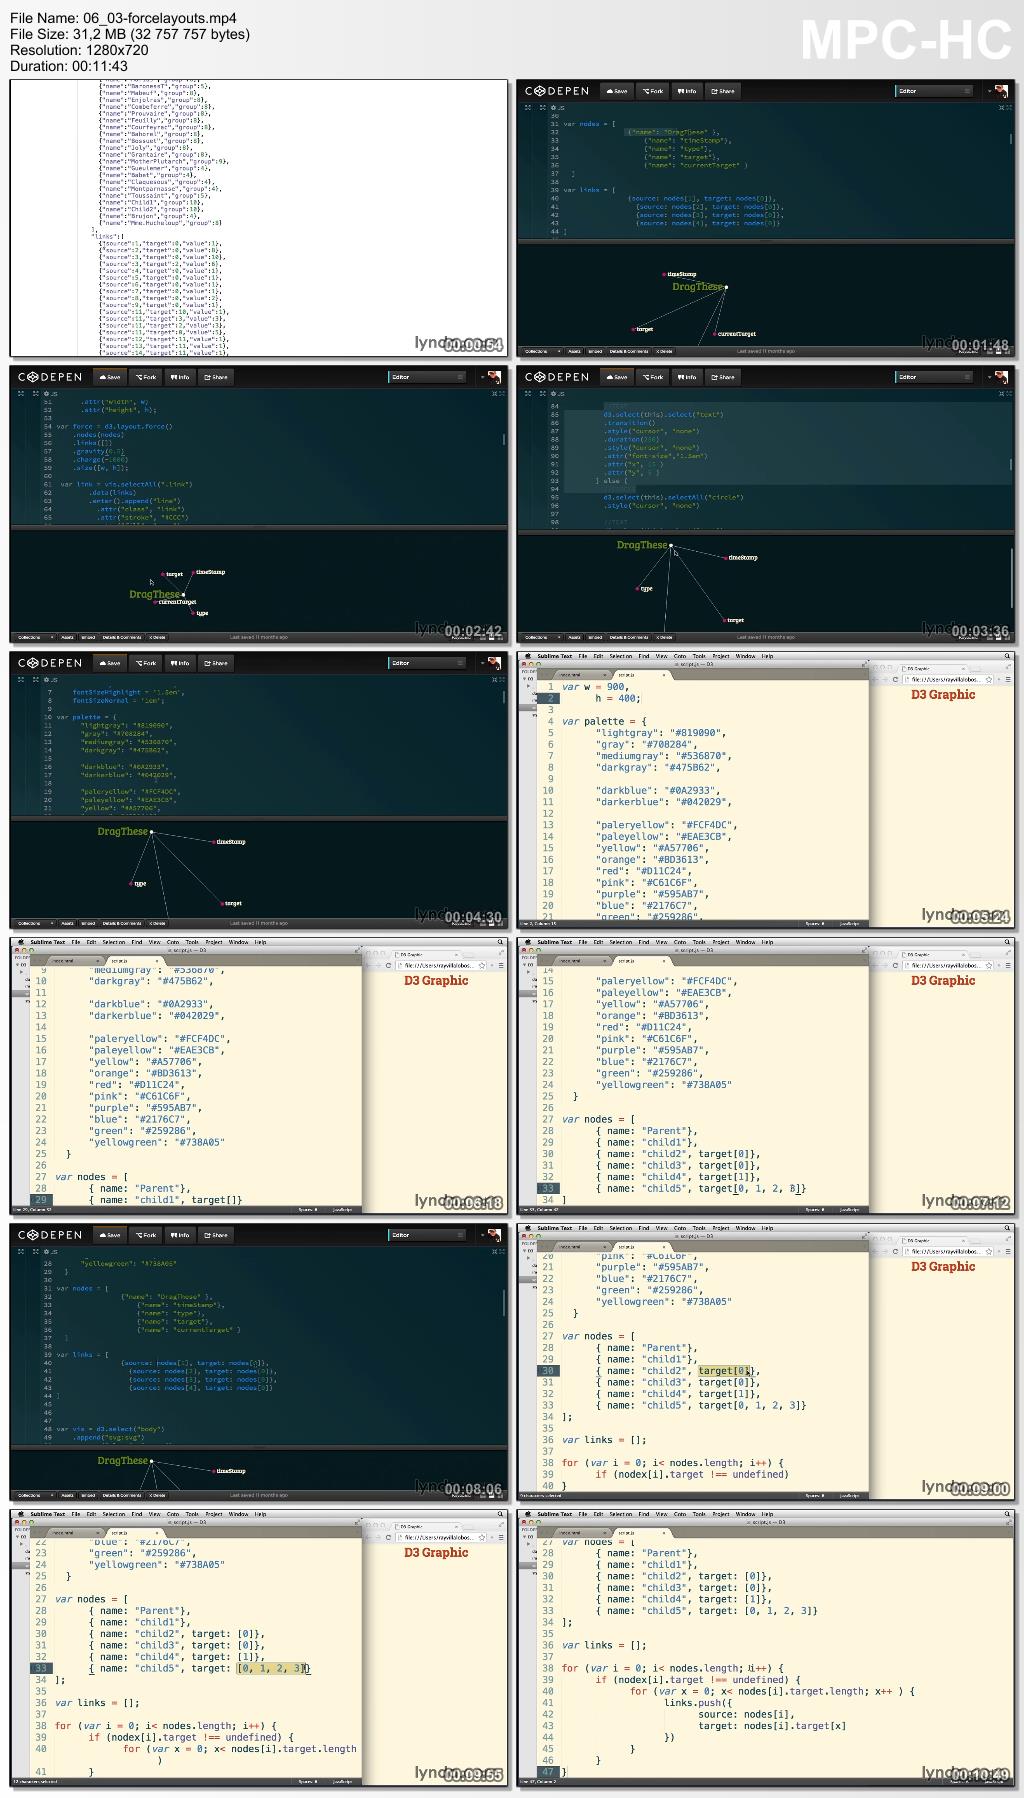Screen dimensions: 1024x1798
Task: Click Chrome menu icon in the 00:05:24 frame
Action: (1009, 680)
